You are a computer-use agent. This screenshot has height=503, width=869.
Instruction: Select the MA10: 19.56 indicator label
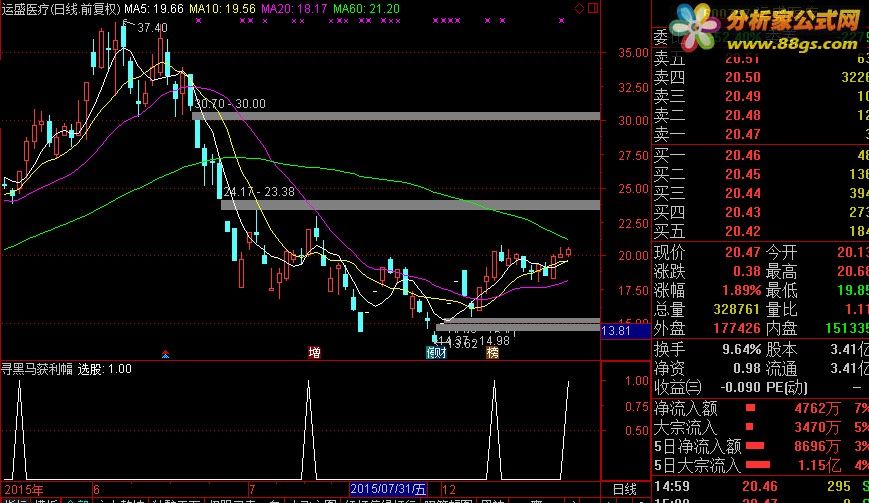(222, 9)
